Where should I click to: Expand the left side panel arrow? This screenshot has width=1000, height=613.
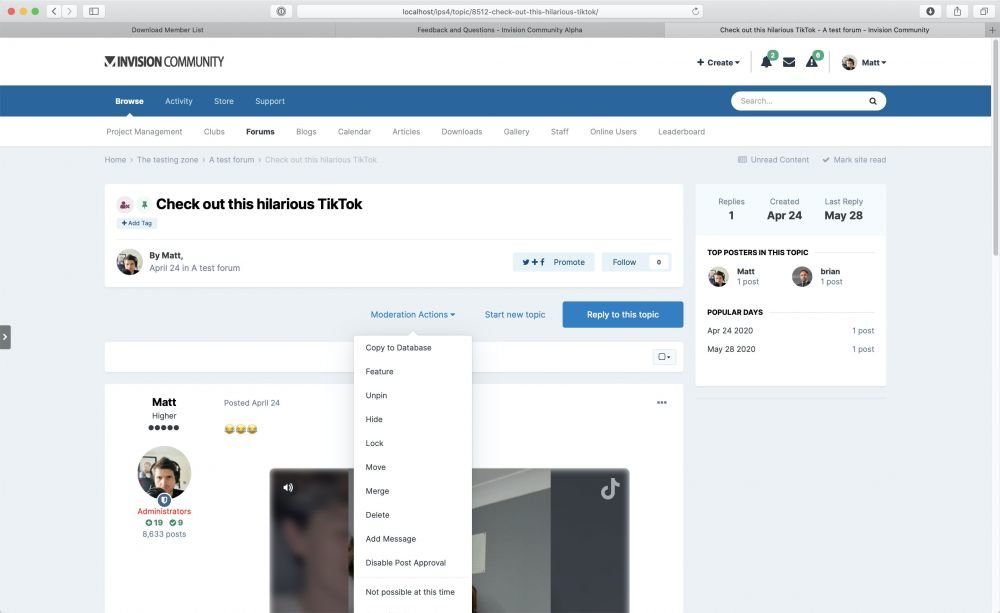click(x=5, y=337)
